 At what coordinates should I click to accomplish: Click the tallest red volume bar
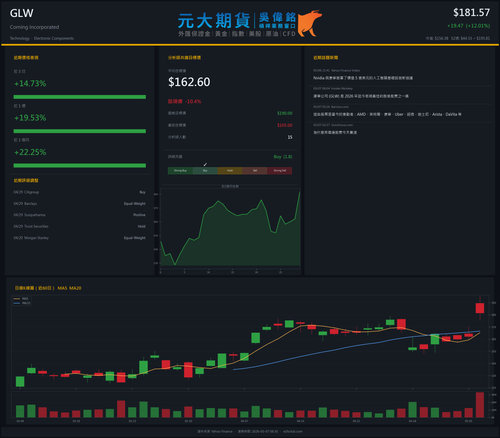click(480, 405)
